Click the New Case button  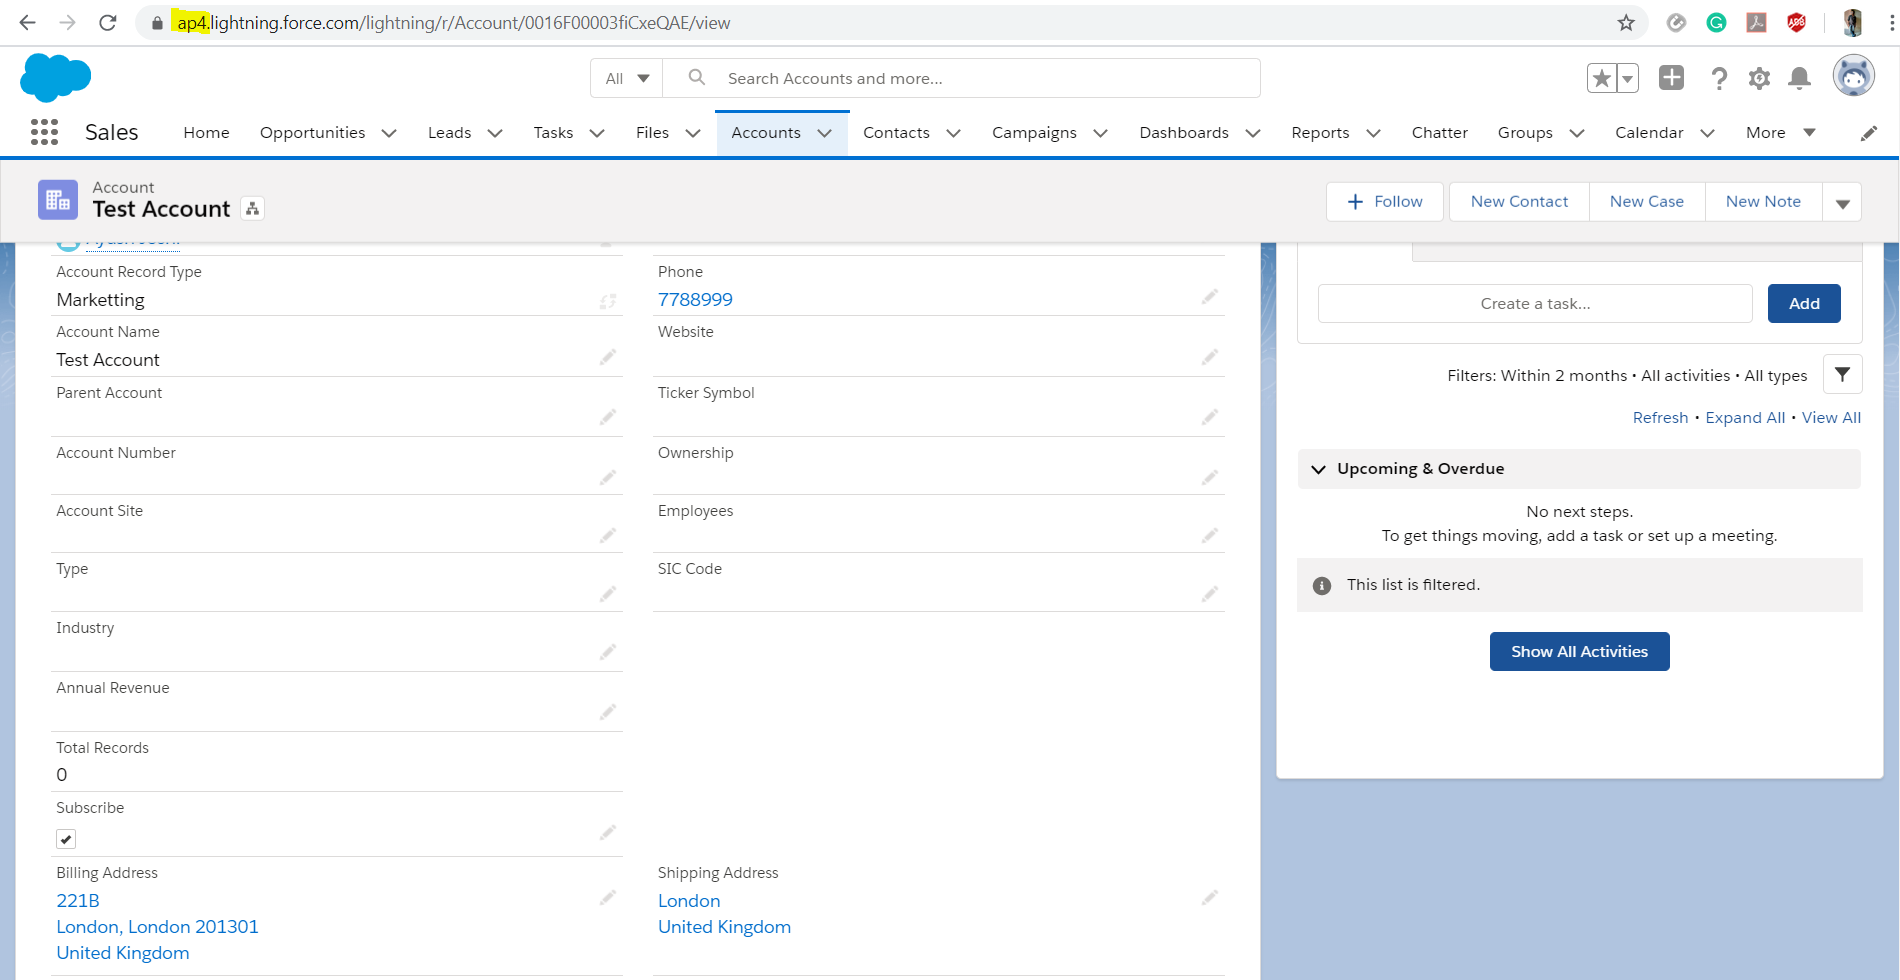[x=1647, y=202]
